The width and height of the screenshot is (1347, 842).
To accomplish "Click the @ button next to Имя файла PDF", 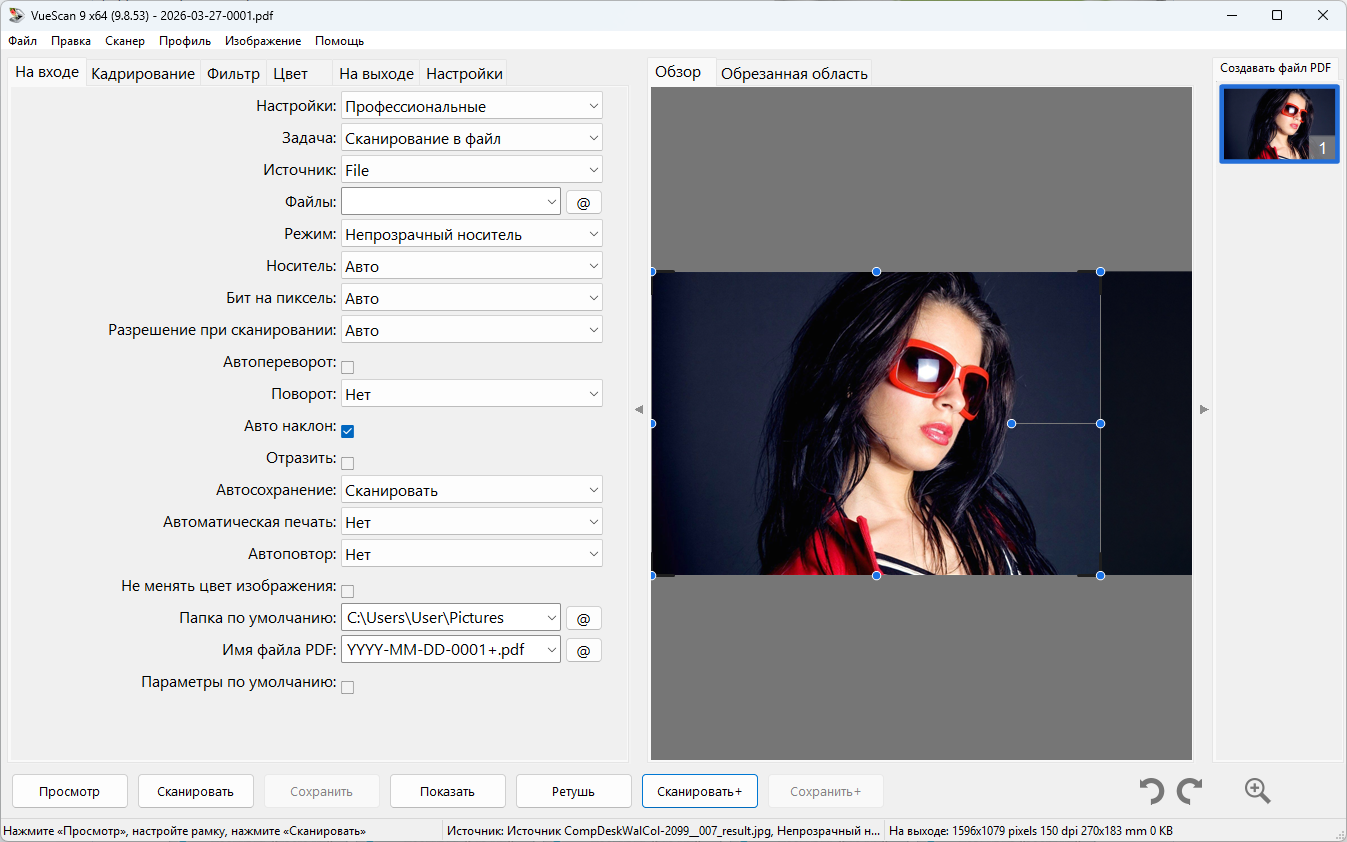I will click(x=584, y=650).
